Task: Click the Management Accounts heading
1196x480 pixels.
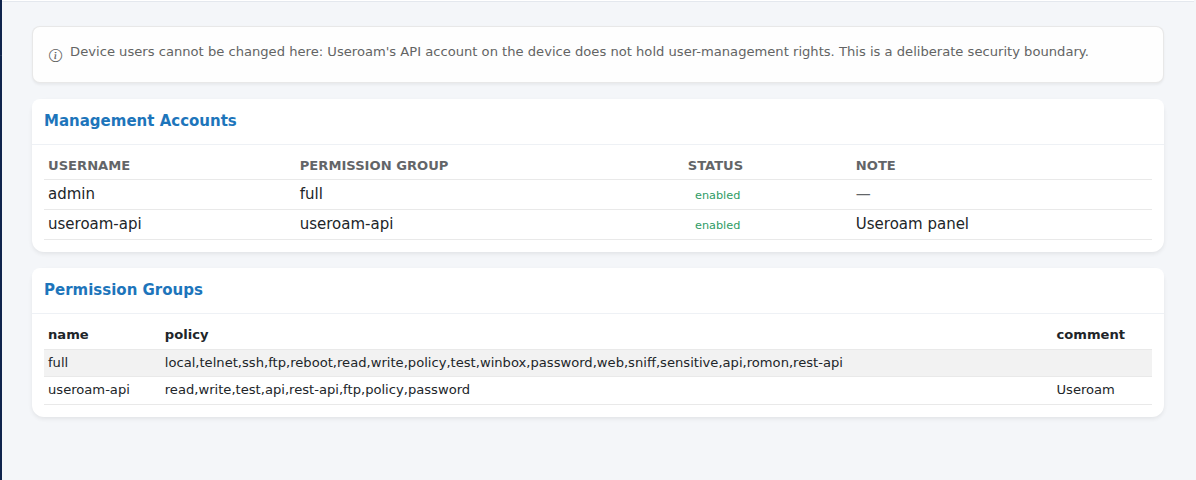Action: pos(140,121)
